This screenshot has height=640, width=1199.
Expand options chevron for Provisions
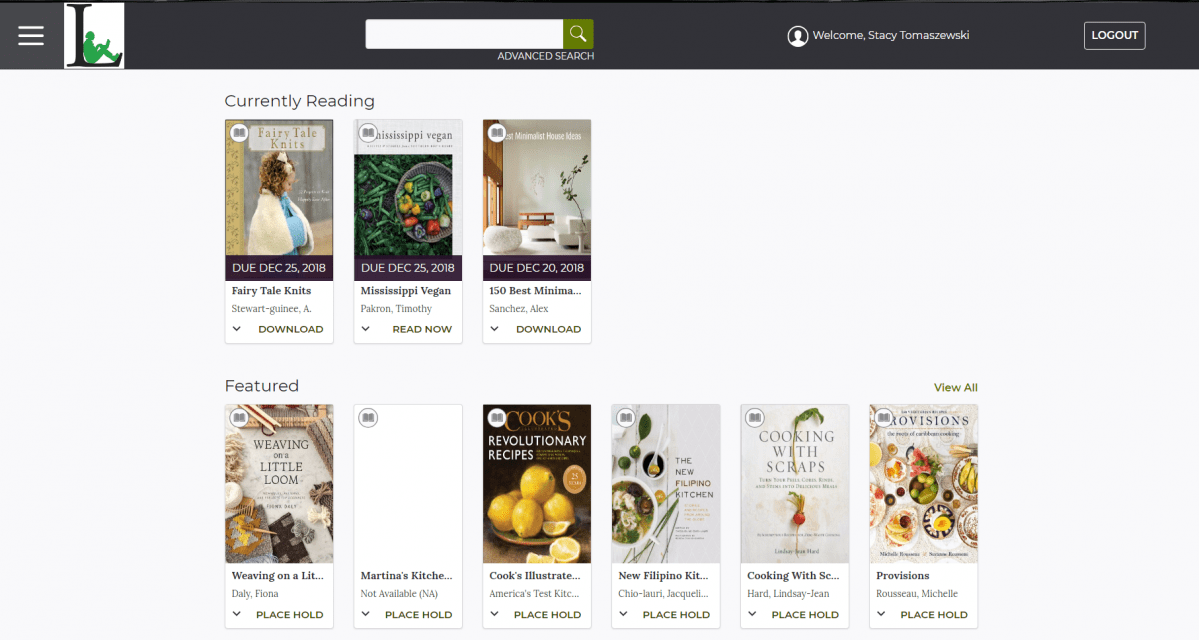pyautogui.click(x=881, y=614)
